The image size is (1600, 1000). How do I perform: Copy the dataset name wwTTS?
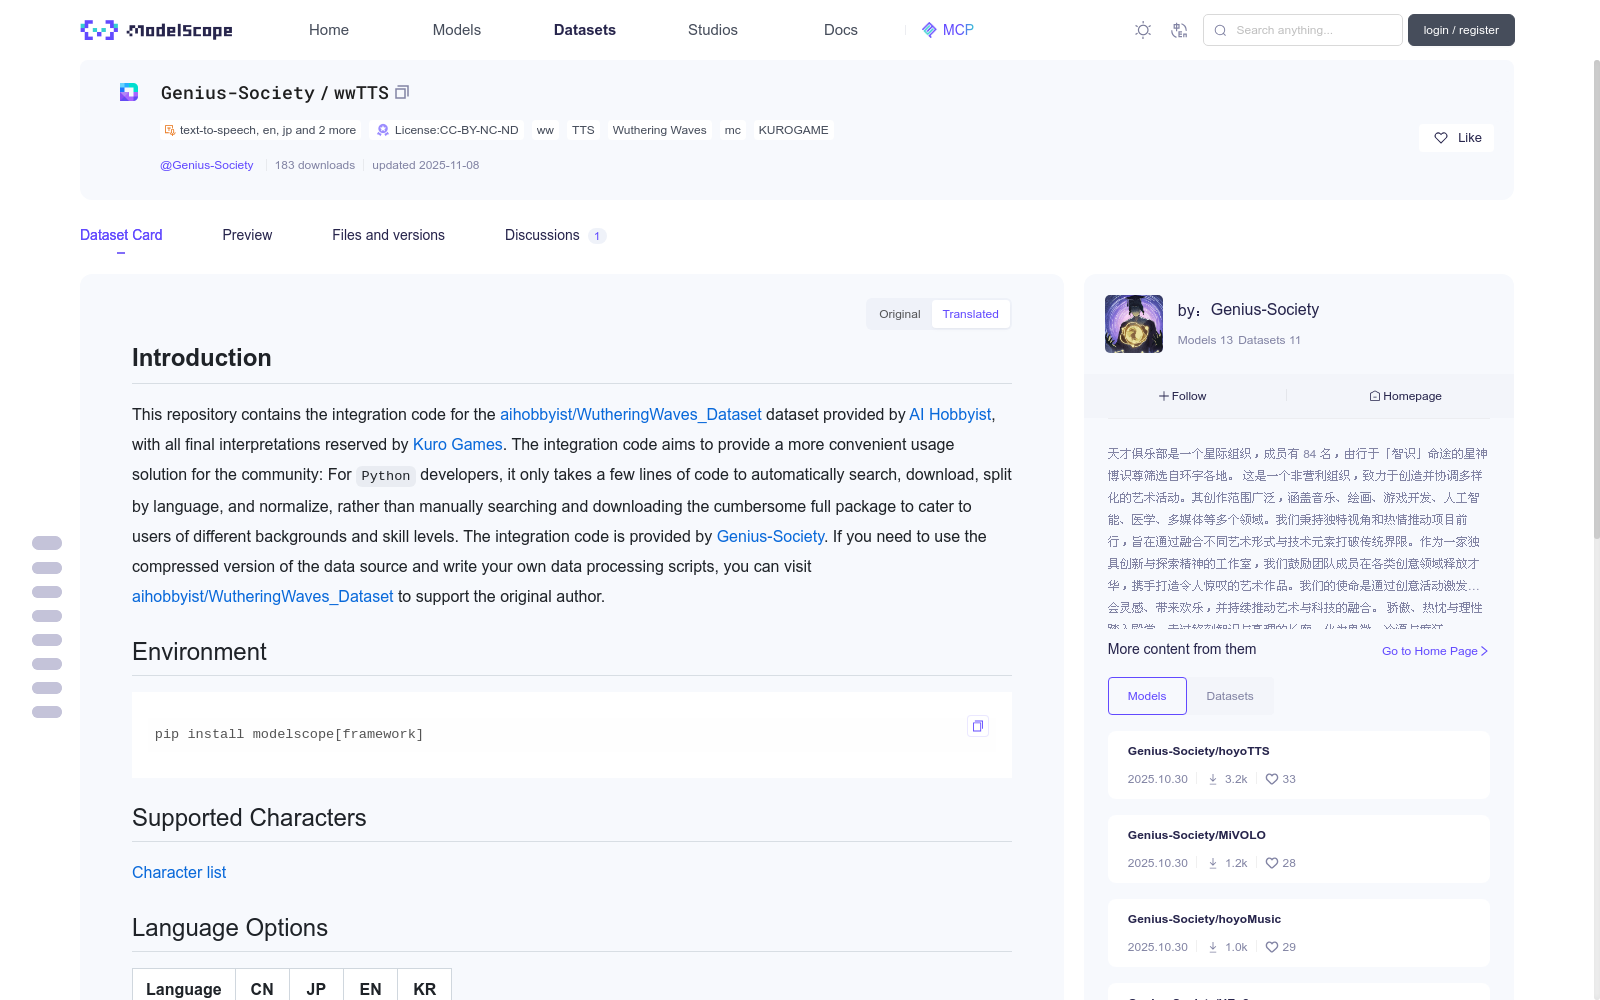point(402,92)
